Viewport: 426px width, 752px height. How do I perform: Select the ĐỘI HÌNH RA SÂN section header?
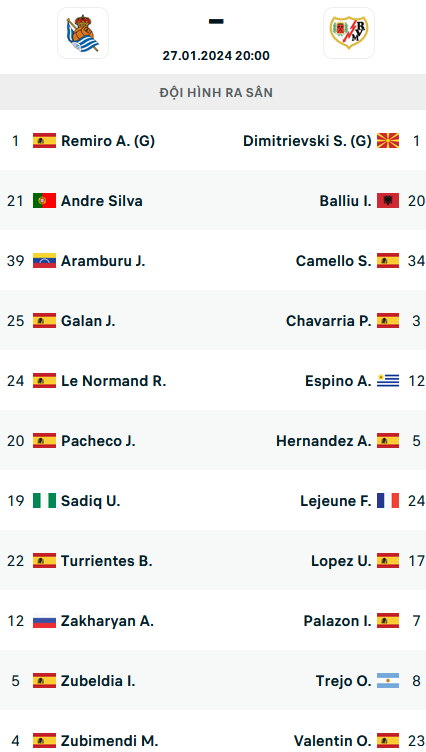pos(213,92)
